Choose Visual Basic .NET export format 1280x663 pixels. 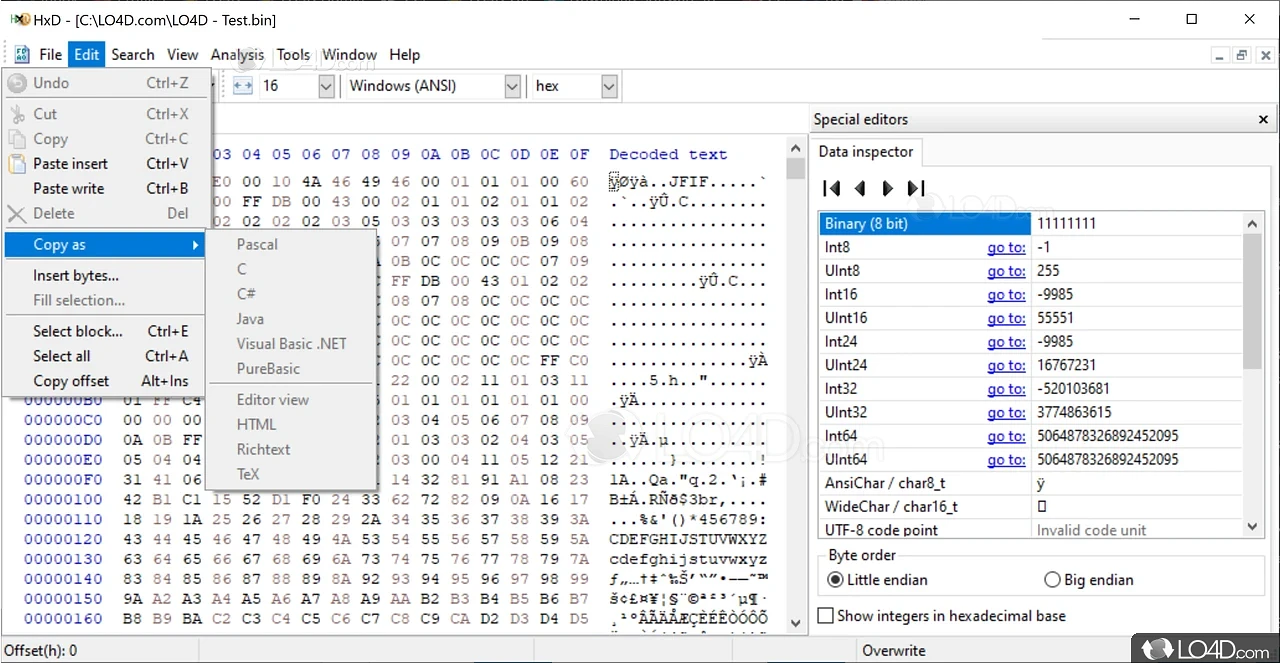(291, 344)
